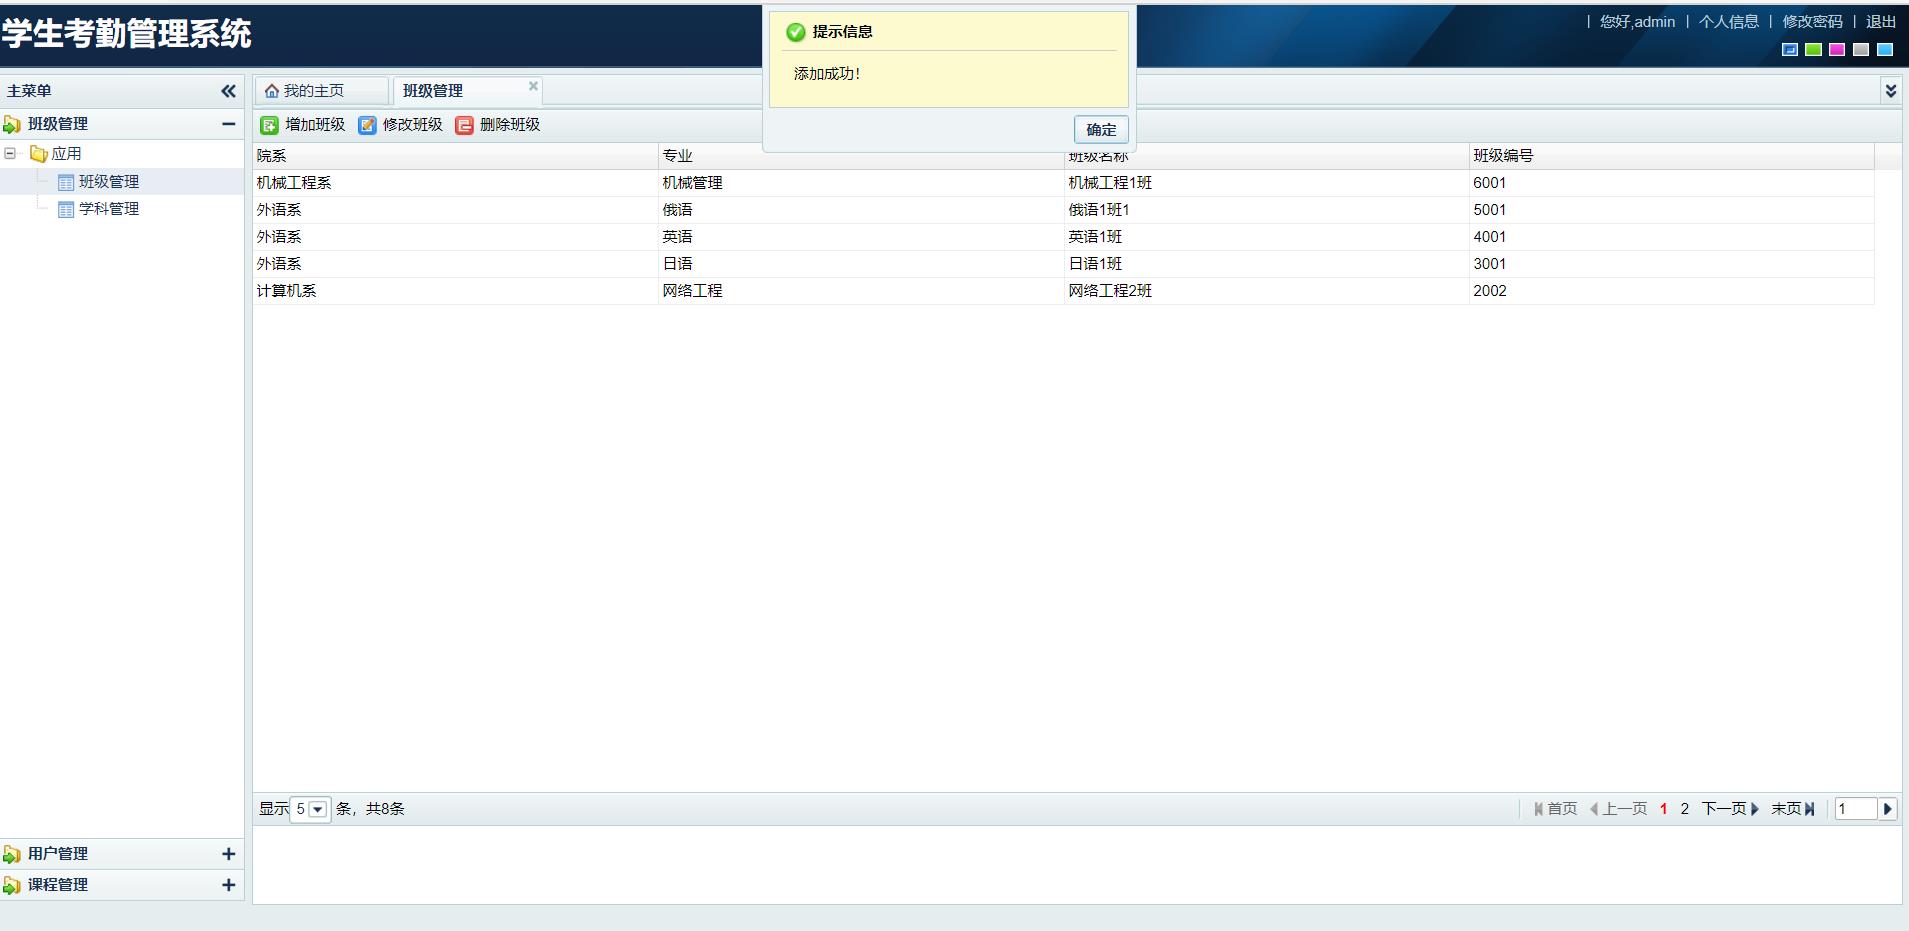1909x931 pixels.
Task: Collapse main menu with double-arrow icon
Action: 228,91
